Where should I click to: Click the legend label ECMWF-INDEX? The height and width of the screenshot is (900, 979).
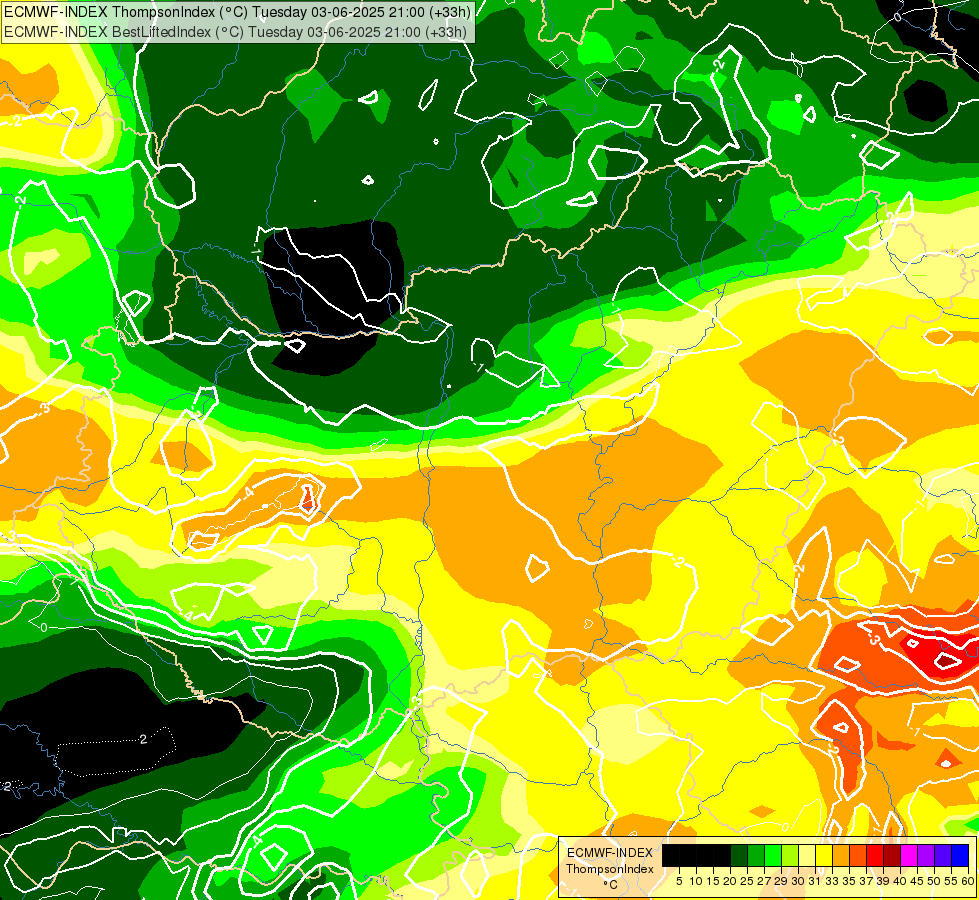pos(609,853)
